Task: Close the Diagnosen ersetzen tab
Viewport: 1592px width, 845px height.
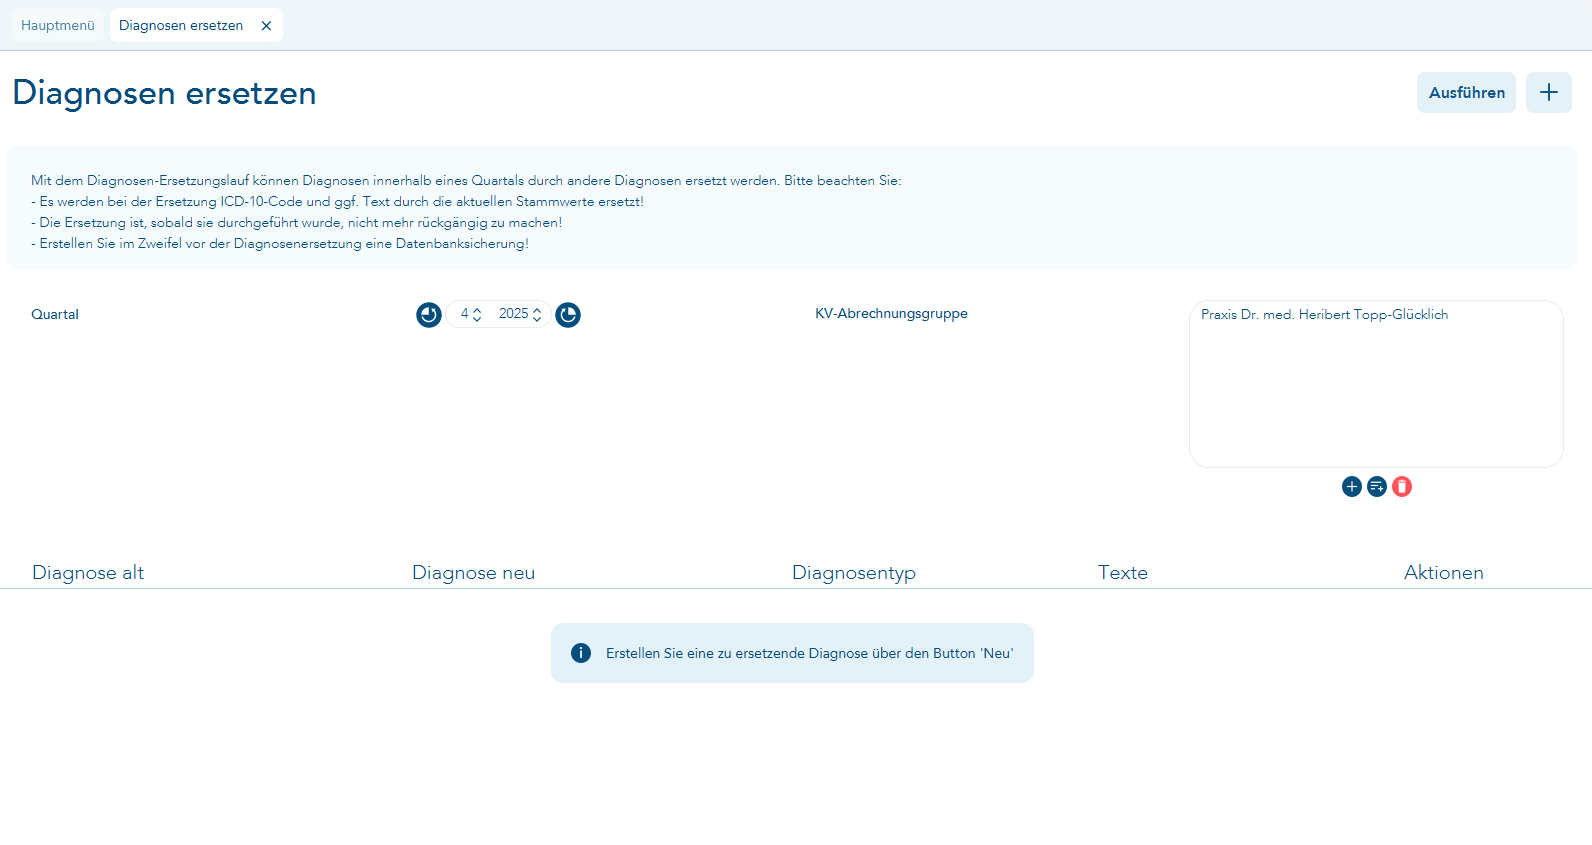Action: [266, 26]
